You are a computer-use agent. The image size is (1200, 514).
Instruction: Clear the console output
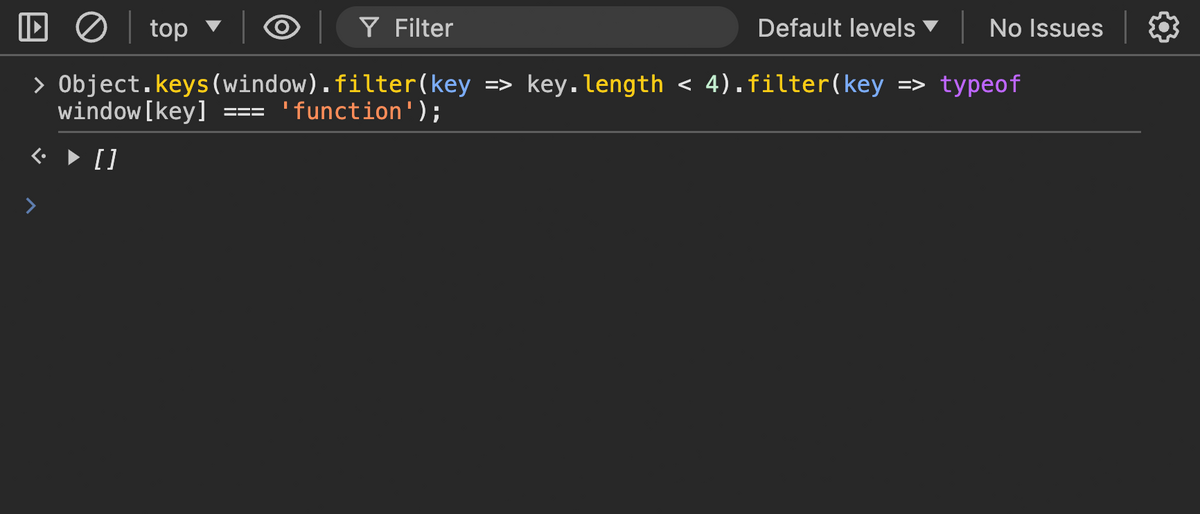[x=92, y=28]
